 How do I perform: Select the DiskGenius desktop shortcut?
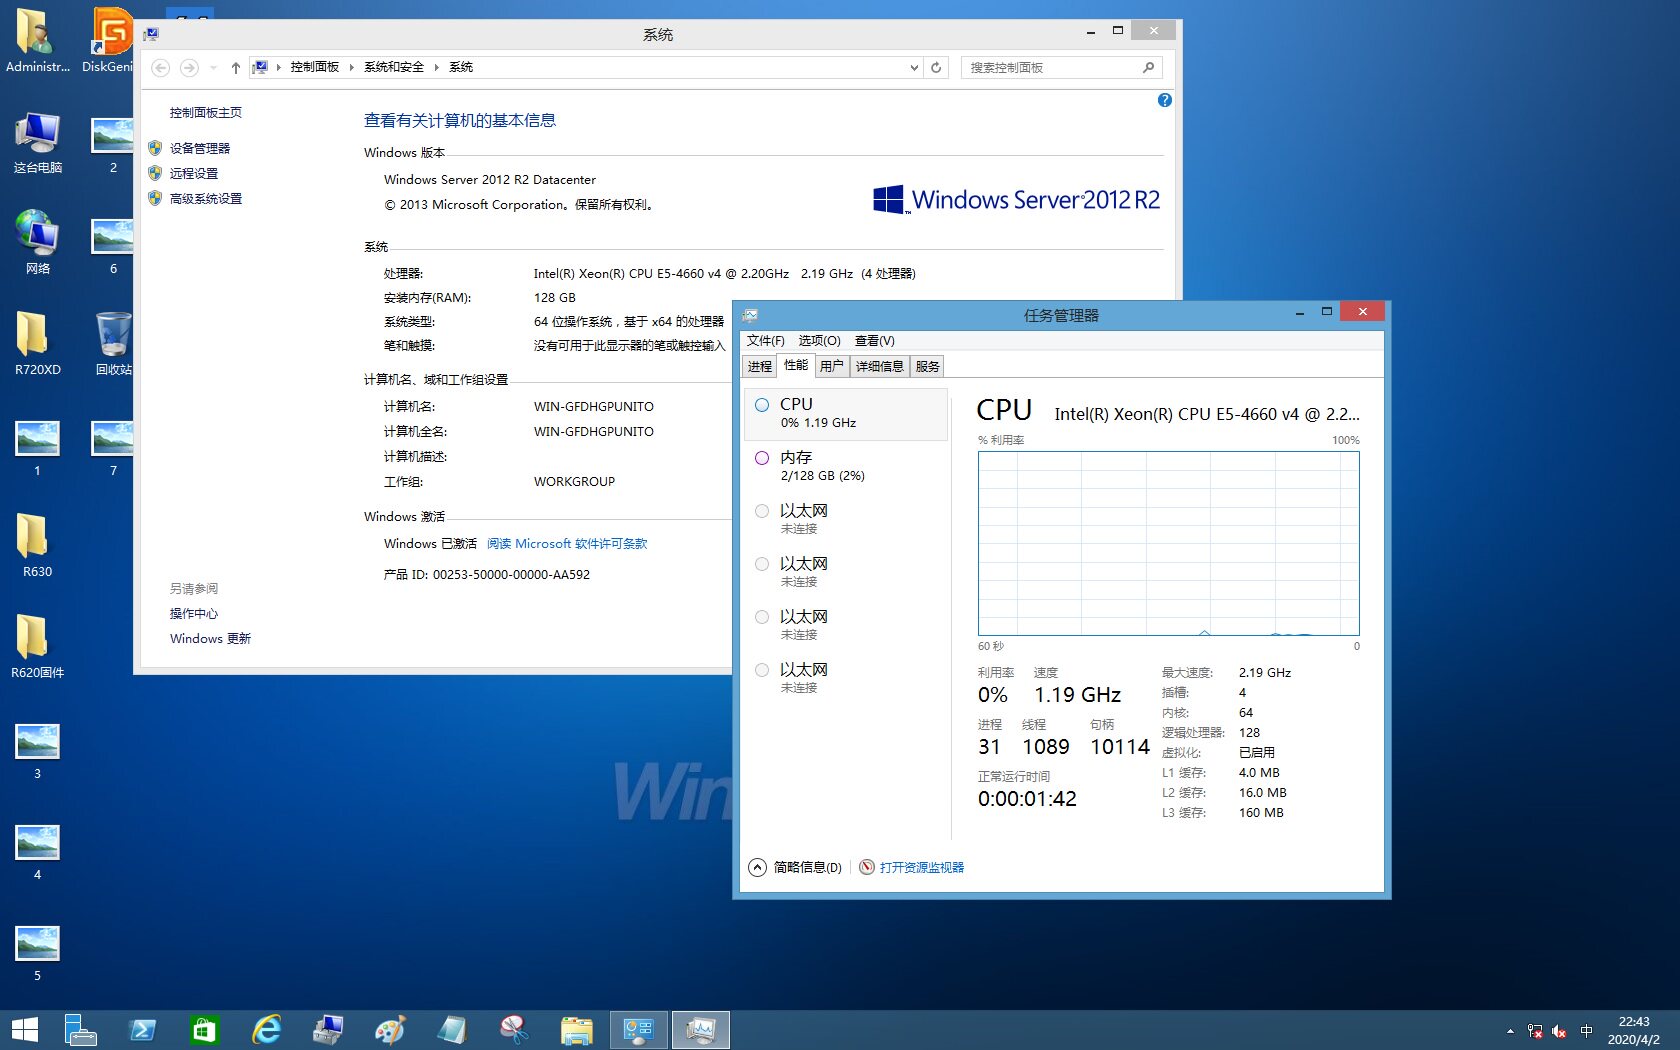click(x=108, y=40)
